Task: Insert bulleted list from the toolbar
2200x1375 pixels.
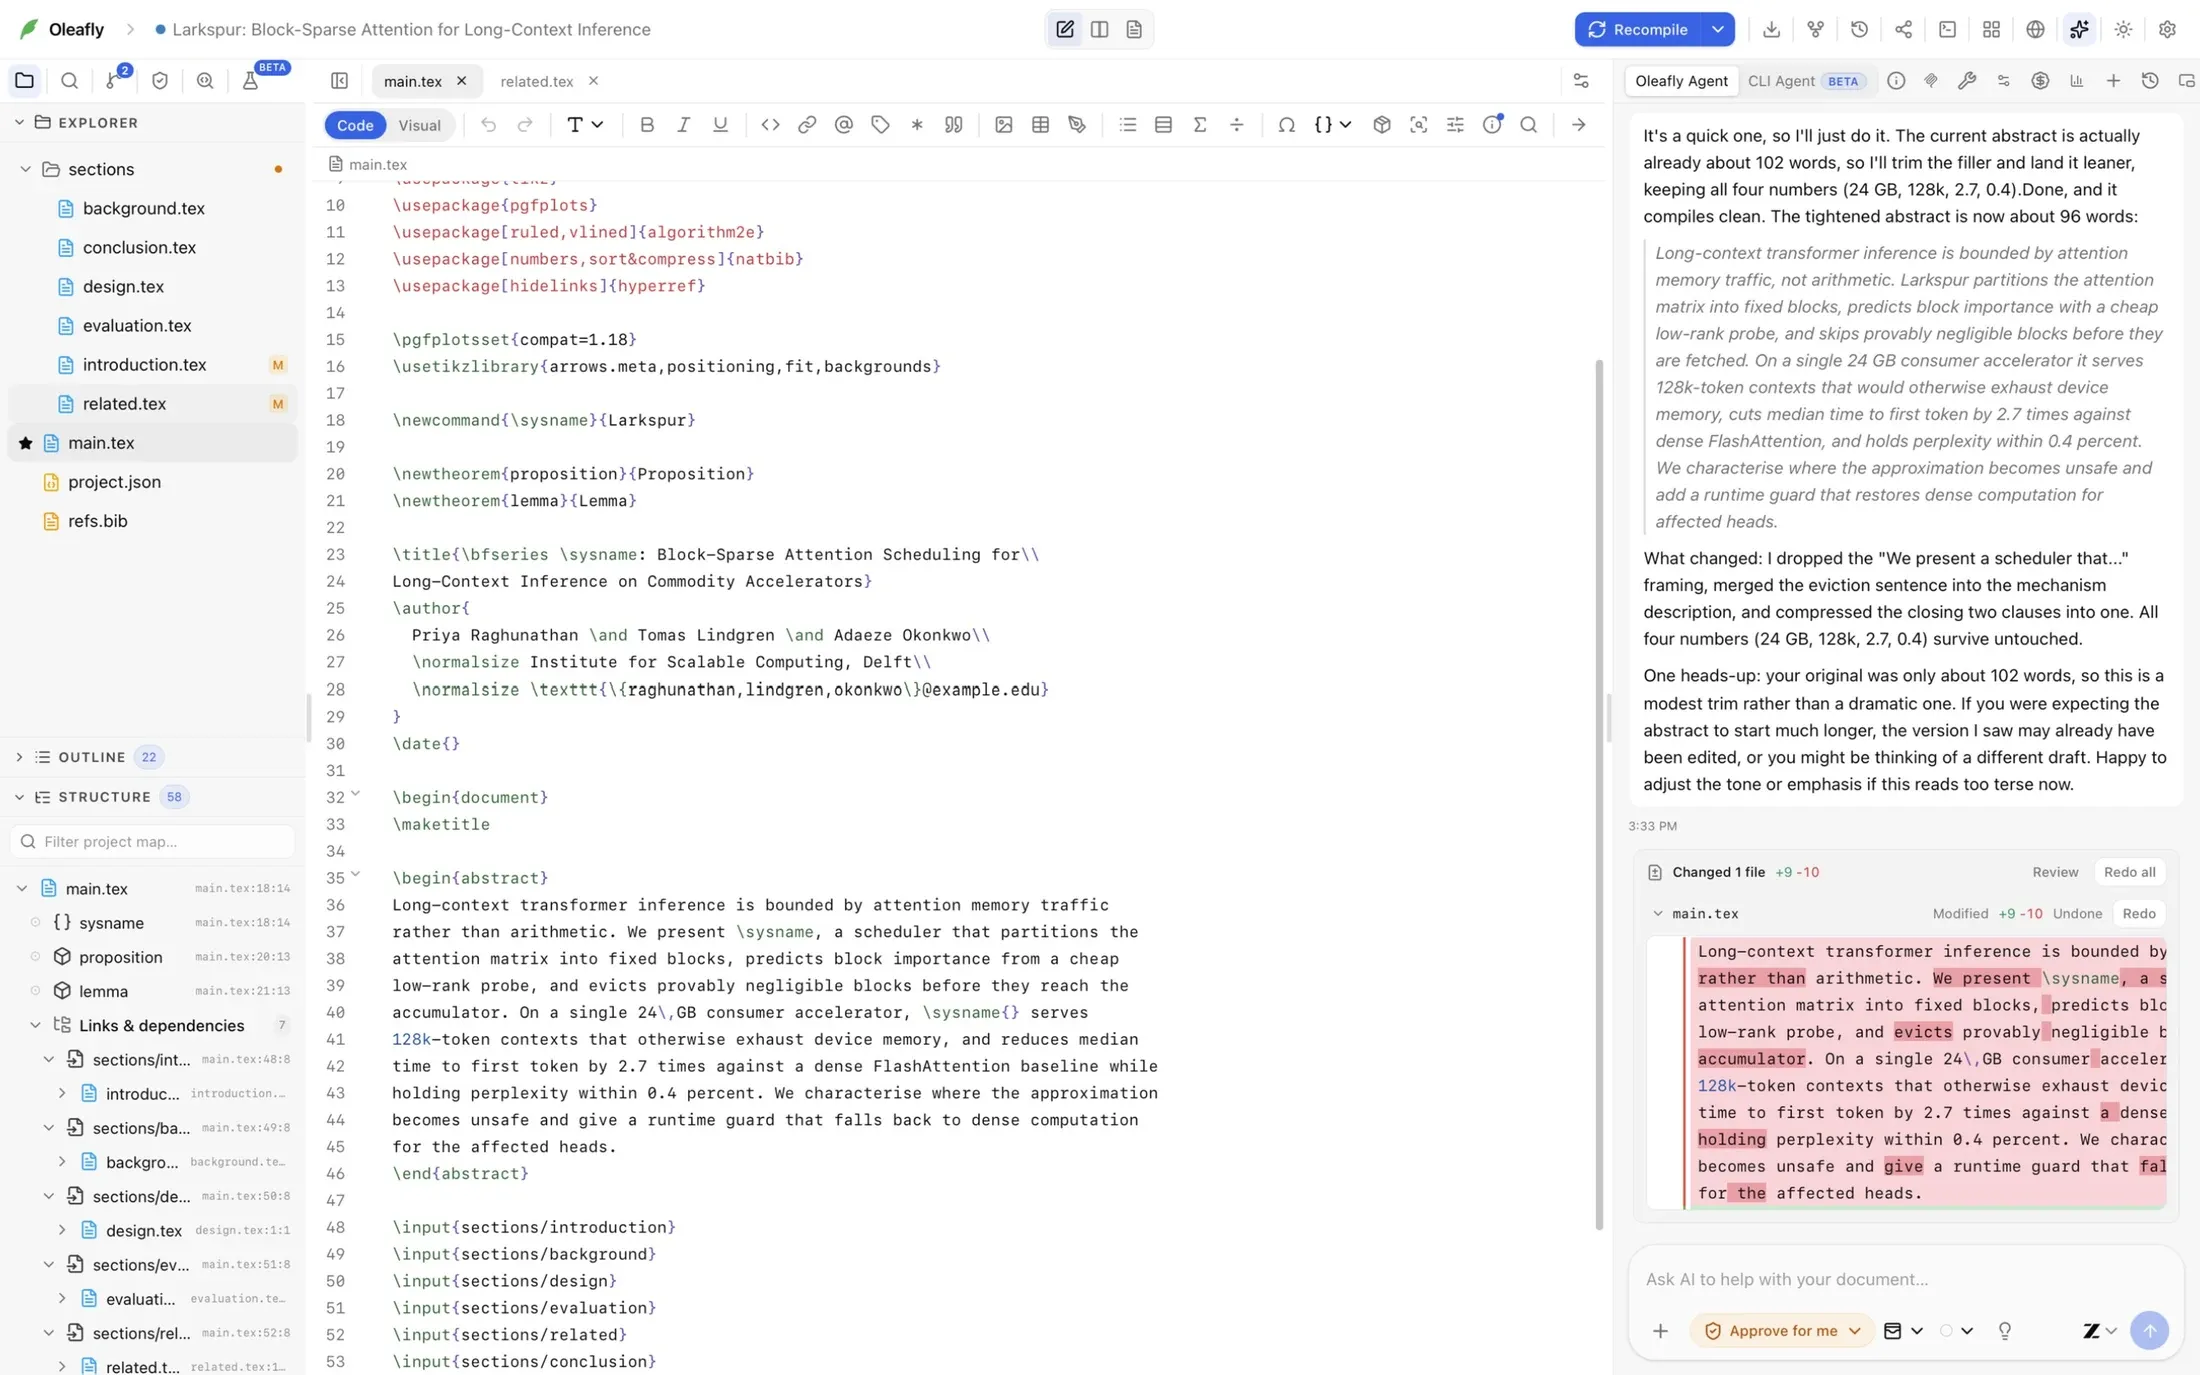Action: point(1127,125)
